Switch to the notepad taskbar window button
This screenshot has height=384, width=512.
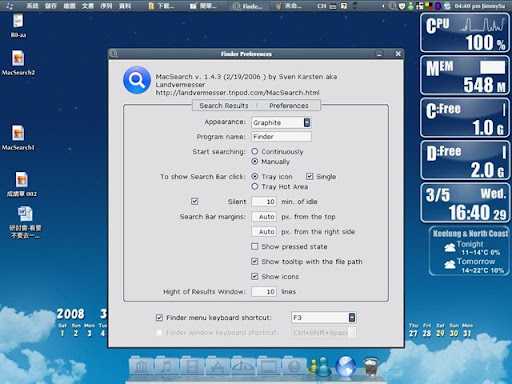point(204,6)
